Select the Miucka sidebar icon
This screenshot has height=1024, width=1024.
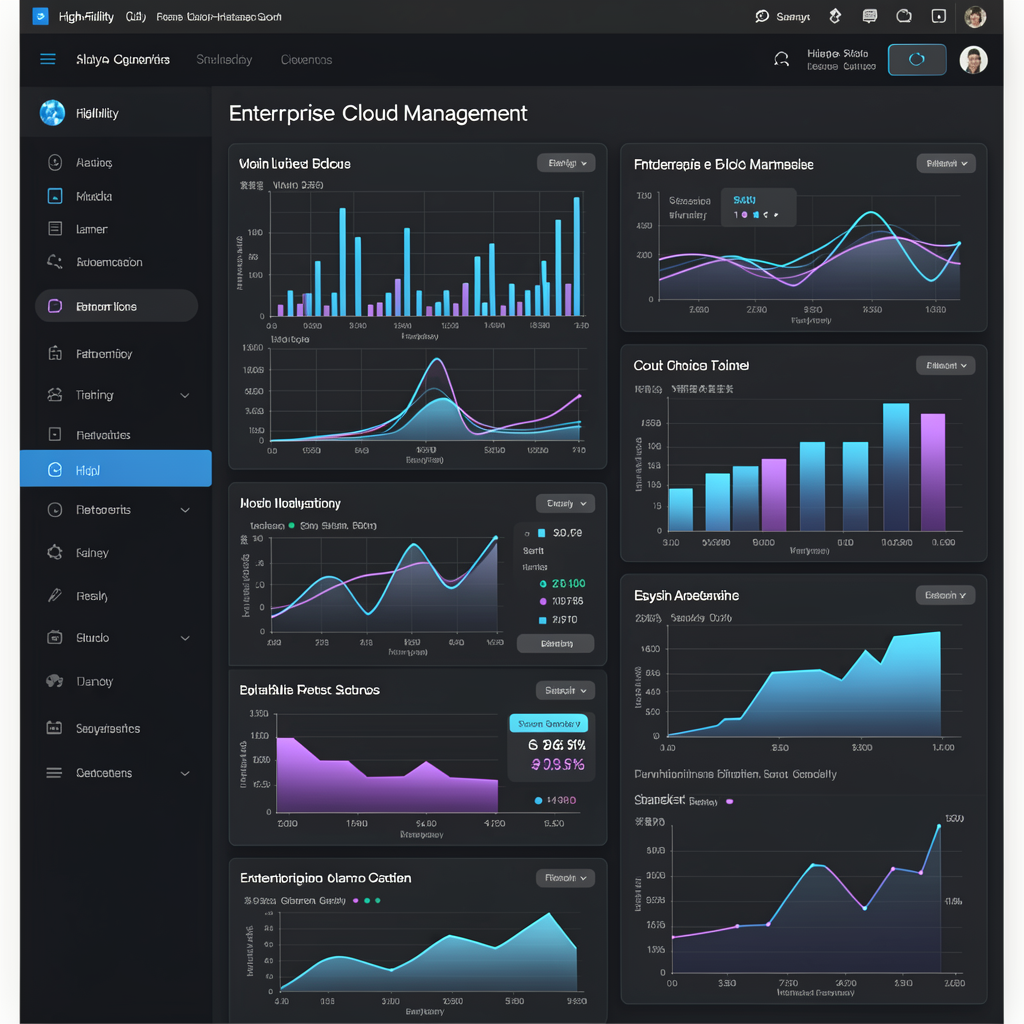55,196
